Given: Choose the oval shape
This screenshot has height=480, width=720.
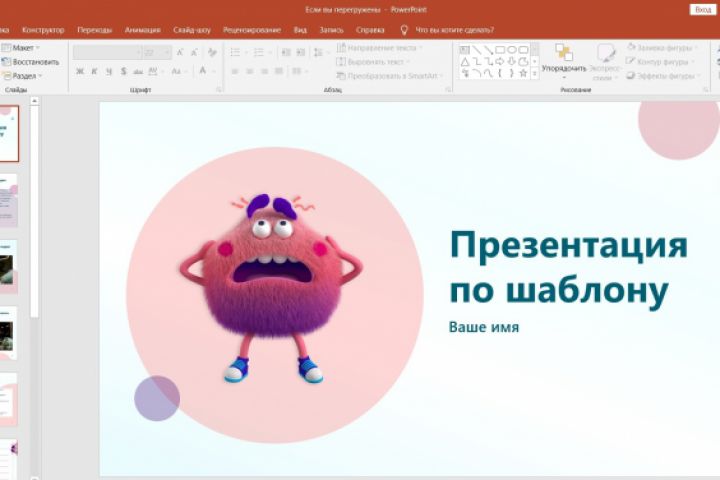Looking at the screenshot, I should click(x=512, y=50).
